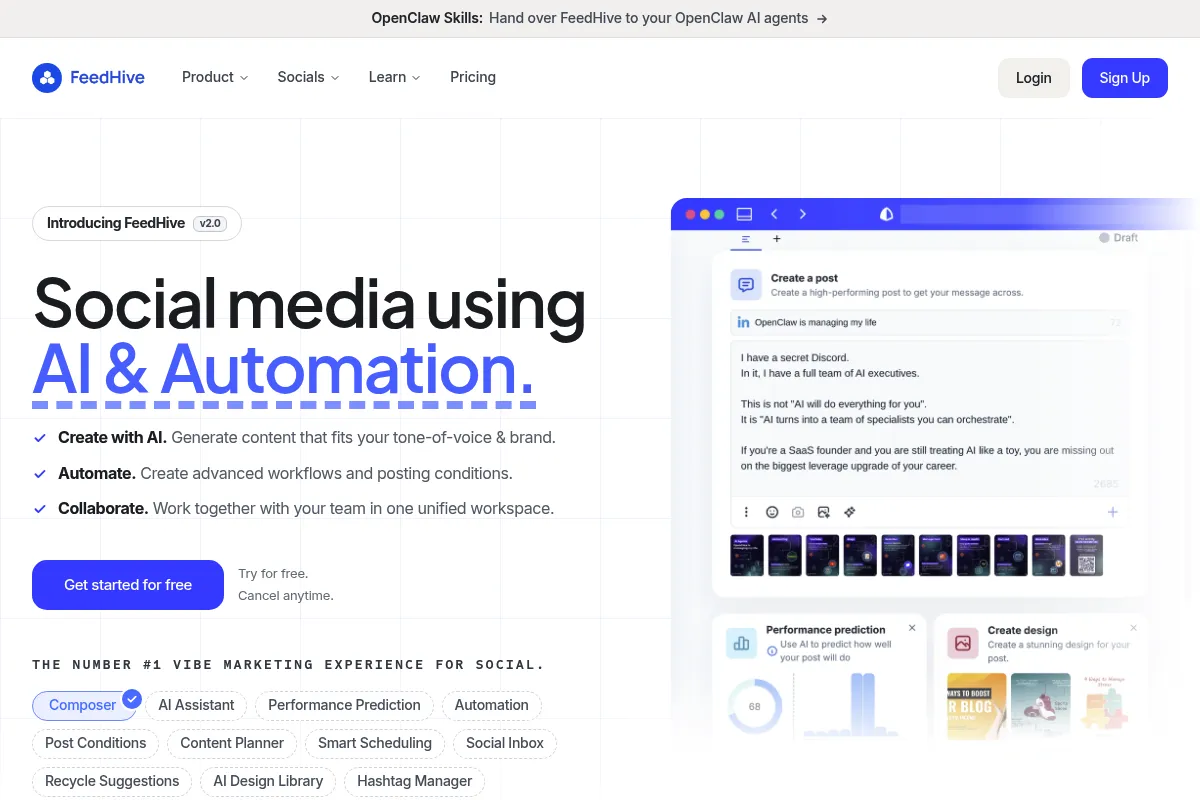Click the sidebar panel icon in mockup toolbar

pos(744,214)
